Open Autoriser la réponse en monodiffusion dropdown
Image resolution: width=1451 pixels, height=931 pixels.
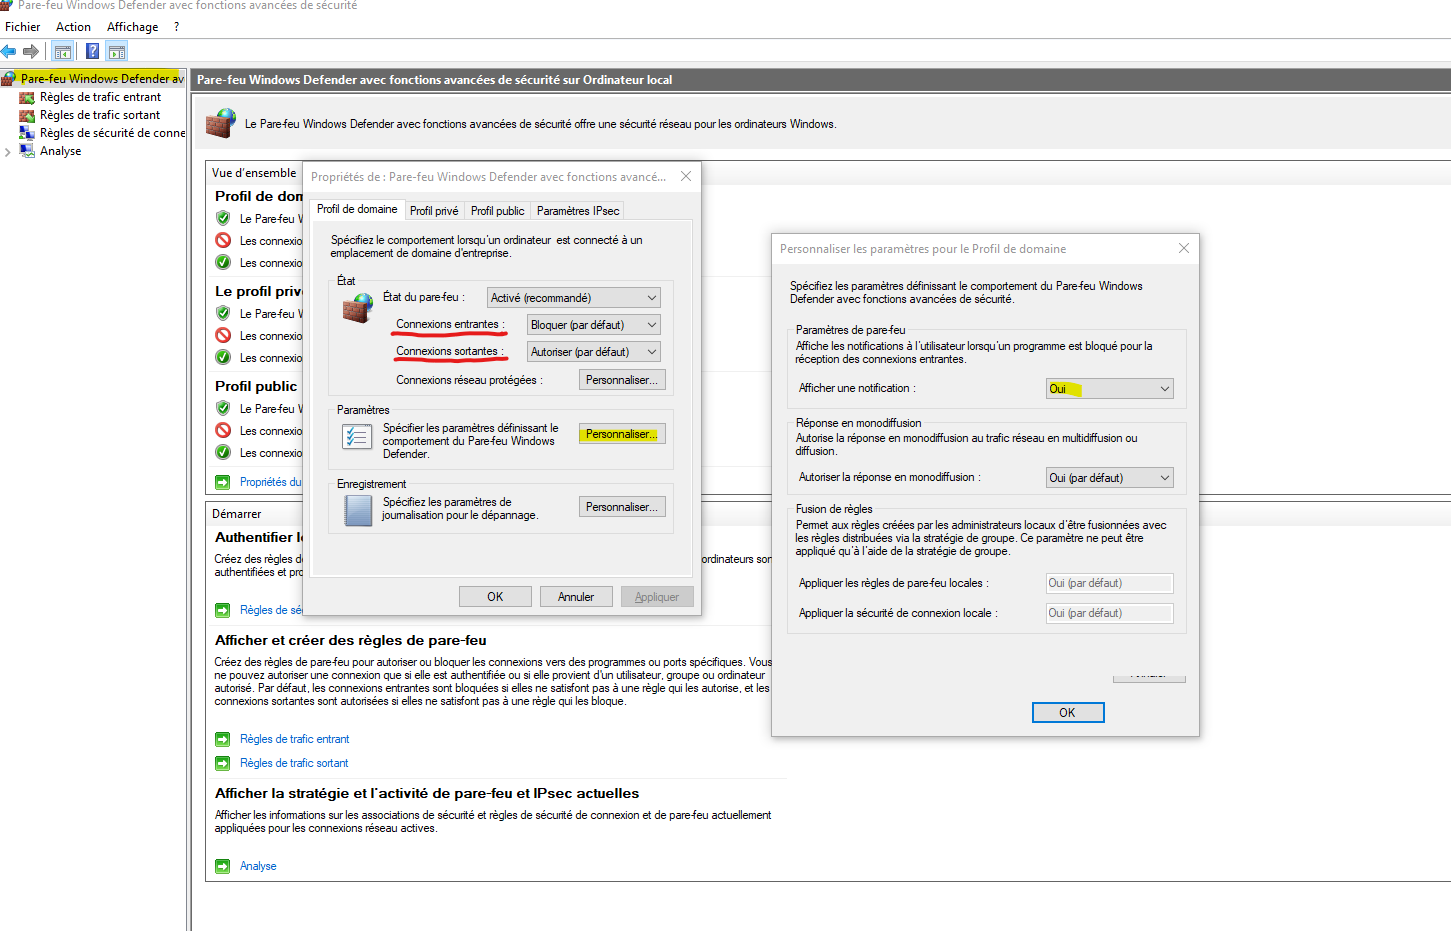point(1109,478)
